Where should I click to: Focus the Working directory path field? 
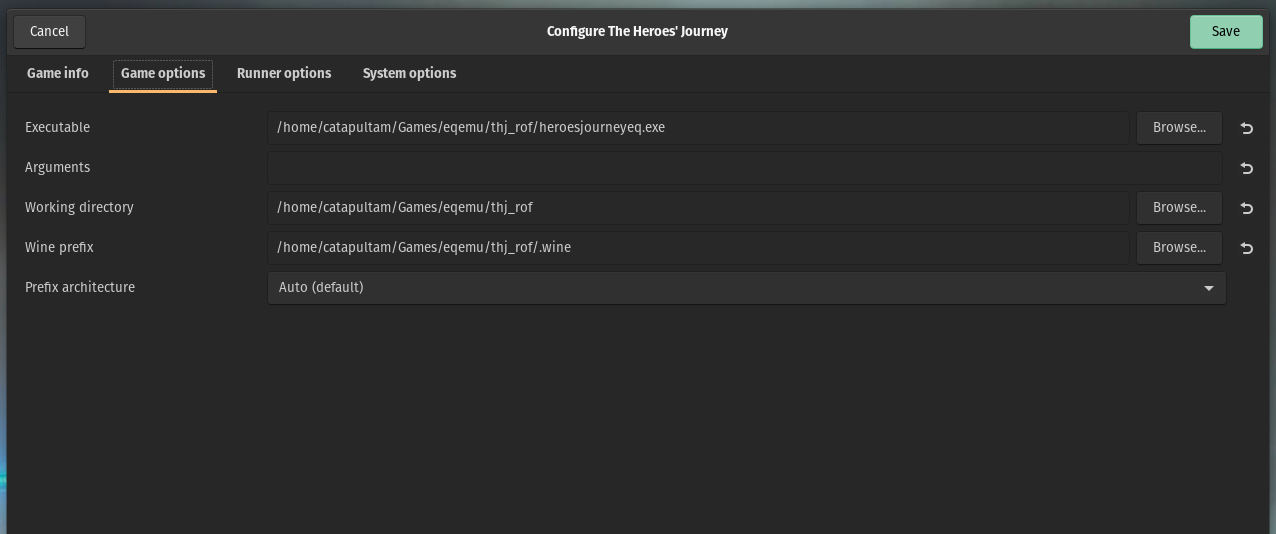coord(698,208)
